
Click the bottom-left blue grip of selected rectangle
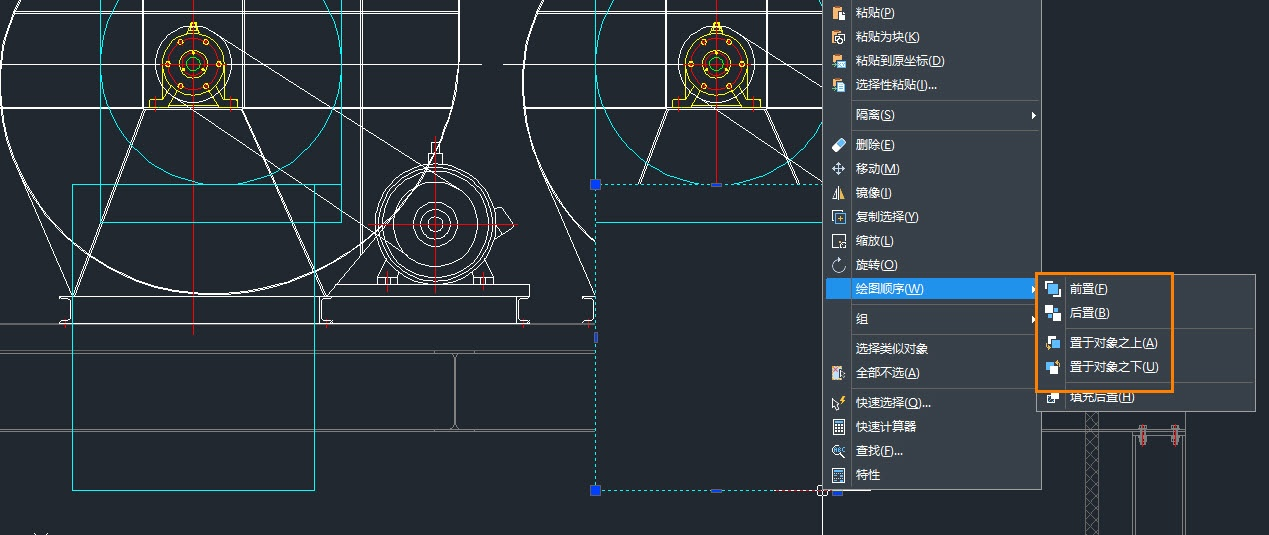point(595,490)
